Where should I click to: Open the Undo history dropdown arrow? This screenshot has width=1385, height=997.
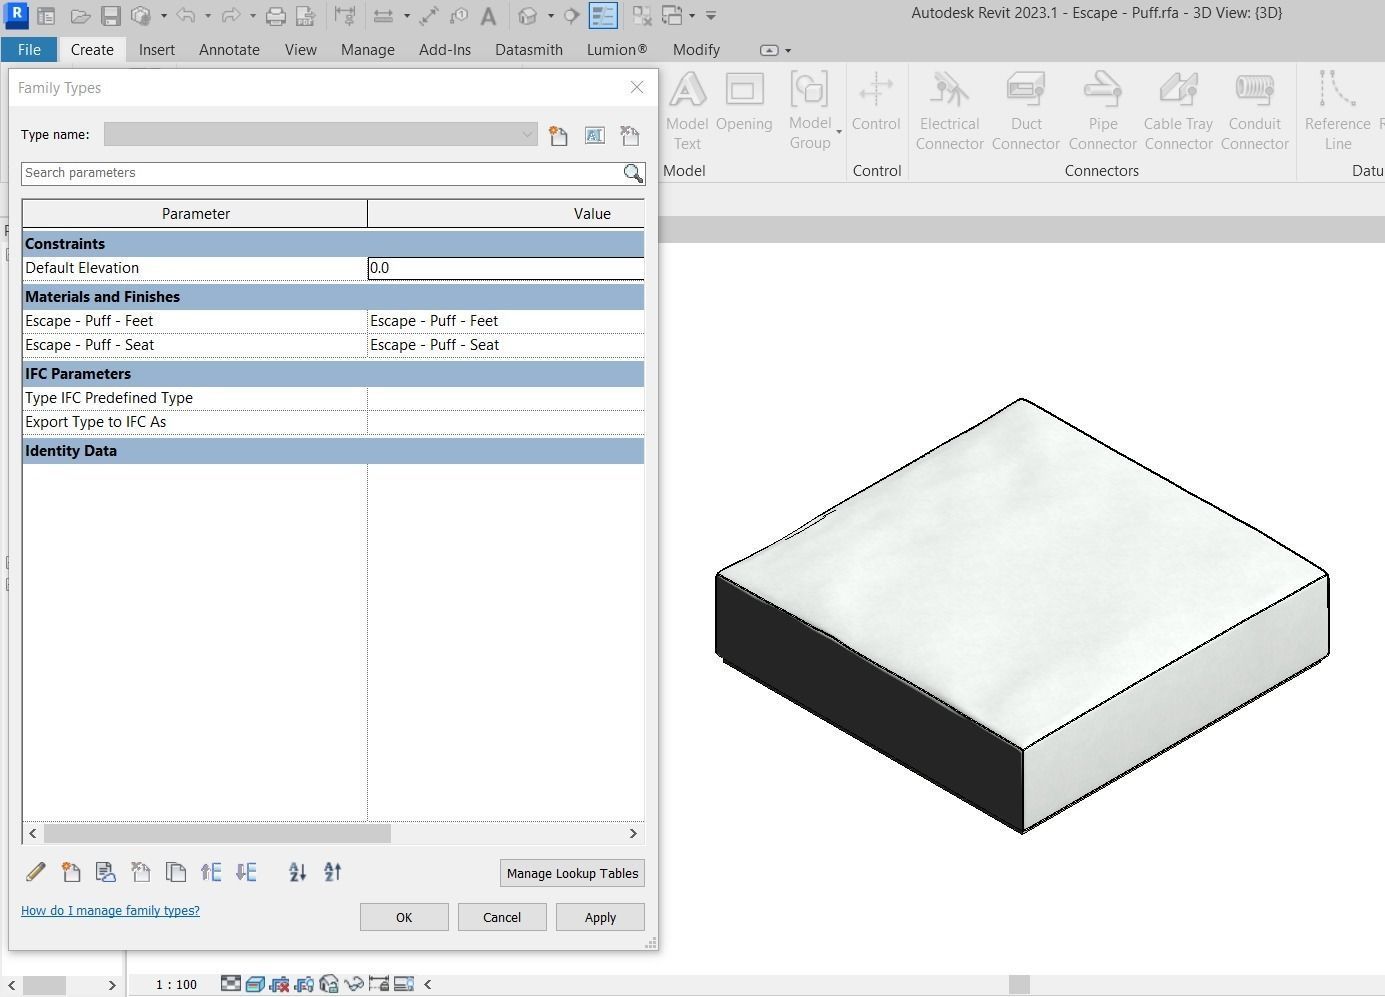pyautogui.click(x=207, y=16)
